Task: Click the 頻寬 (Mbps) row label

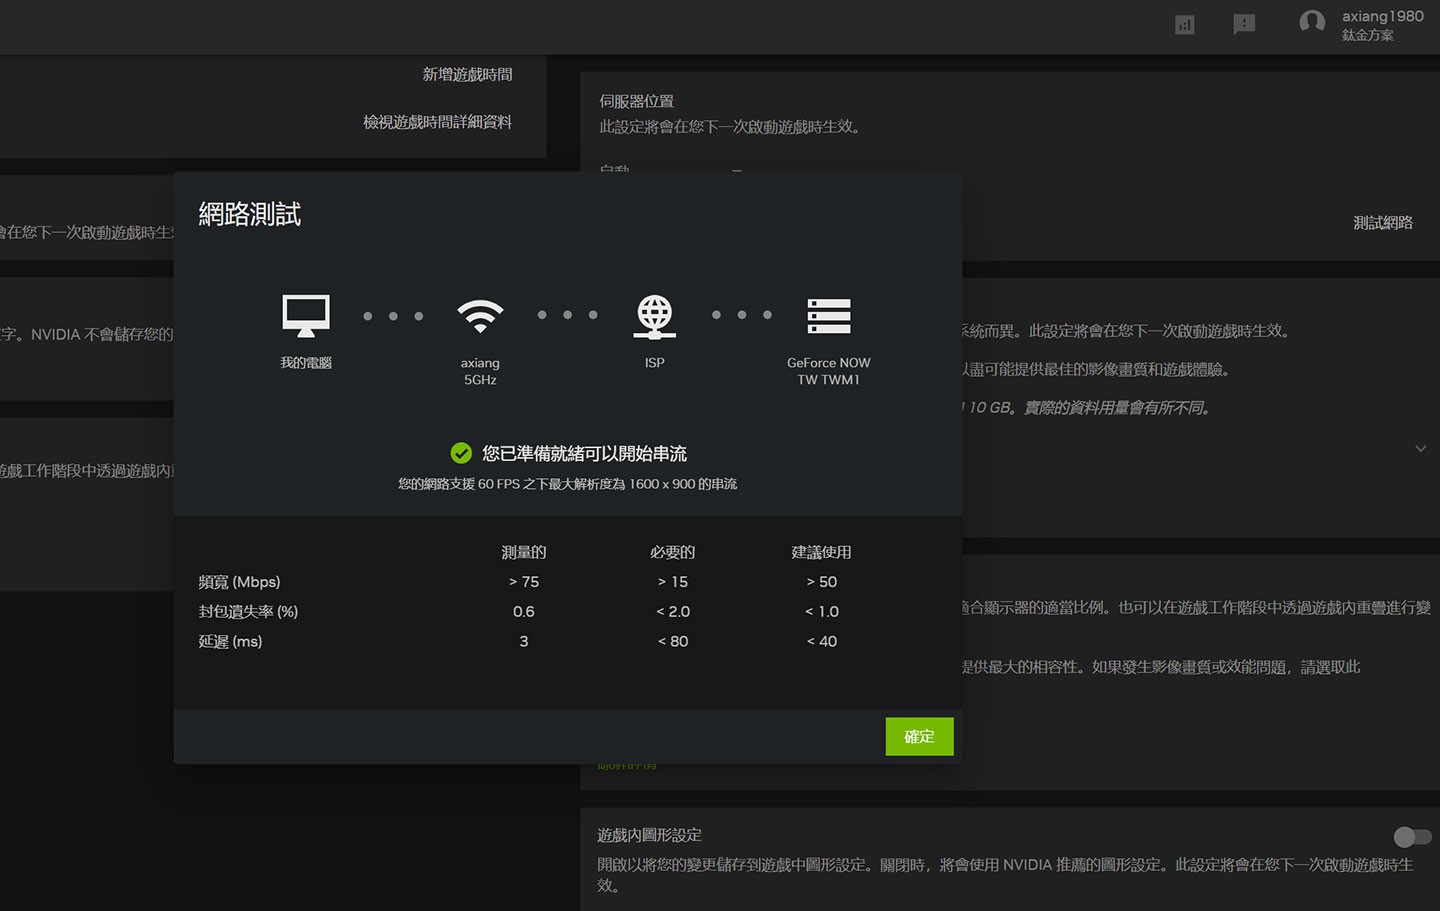Action: (239, 582)
